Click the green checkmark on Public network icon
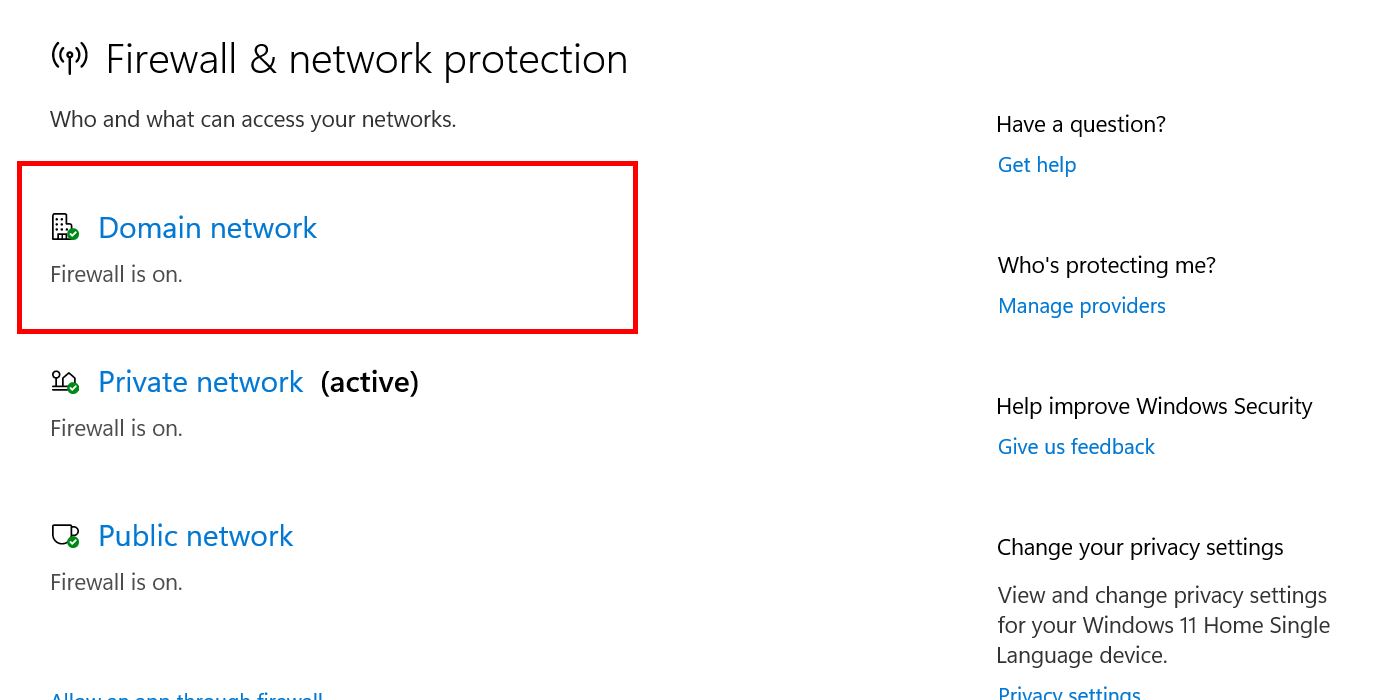 tap(74, 542)
